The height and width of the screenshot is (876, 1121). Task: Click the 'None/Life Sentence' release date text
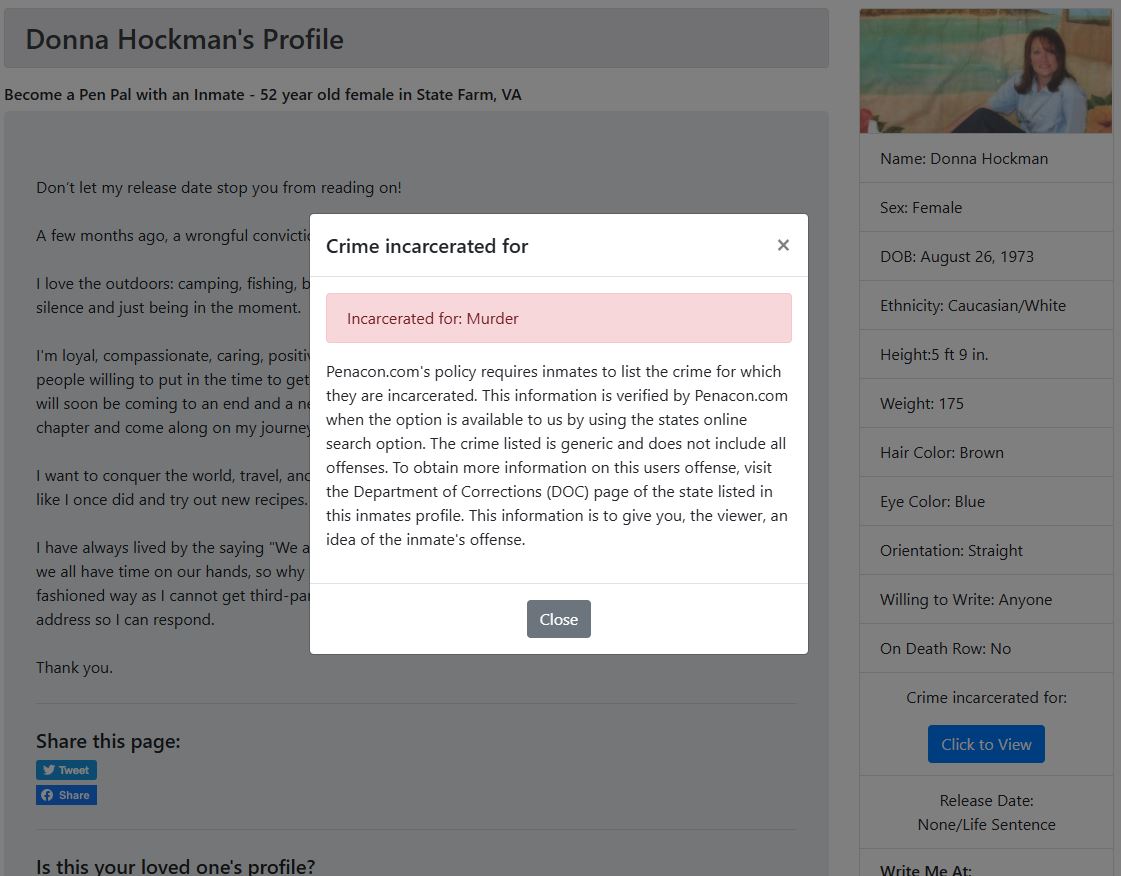[x=986, y=825]
